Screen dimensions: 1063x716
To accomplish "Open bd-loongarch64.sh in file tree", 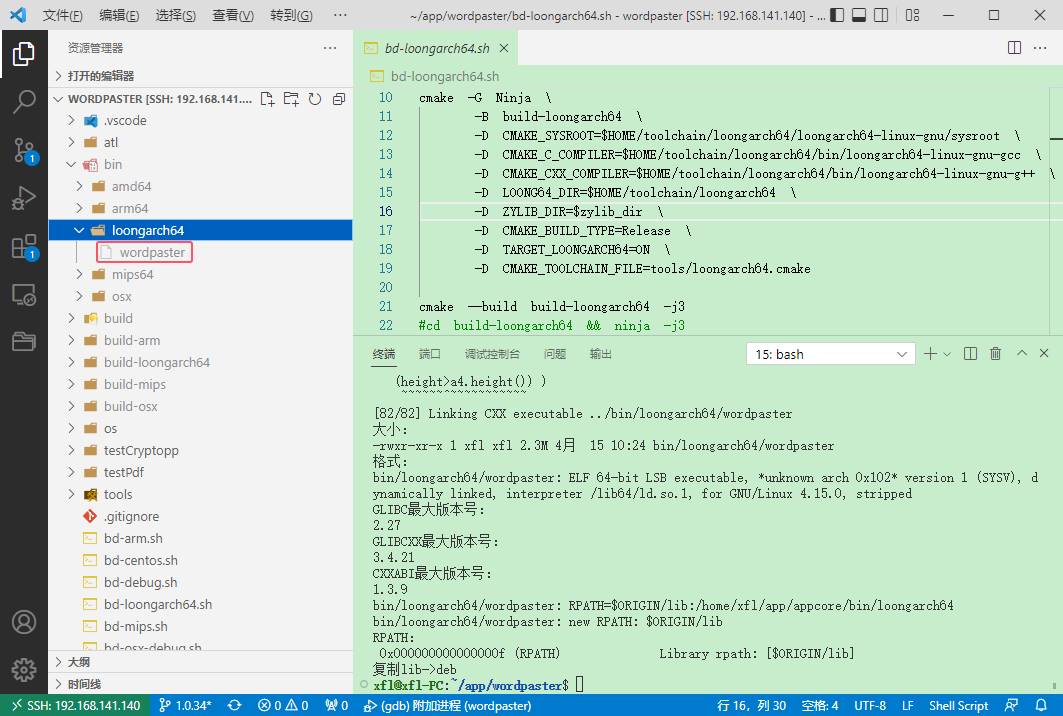I will [x=157, y=604].
